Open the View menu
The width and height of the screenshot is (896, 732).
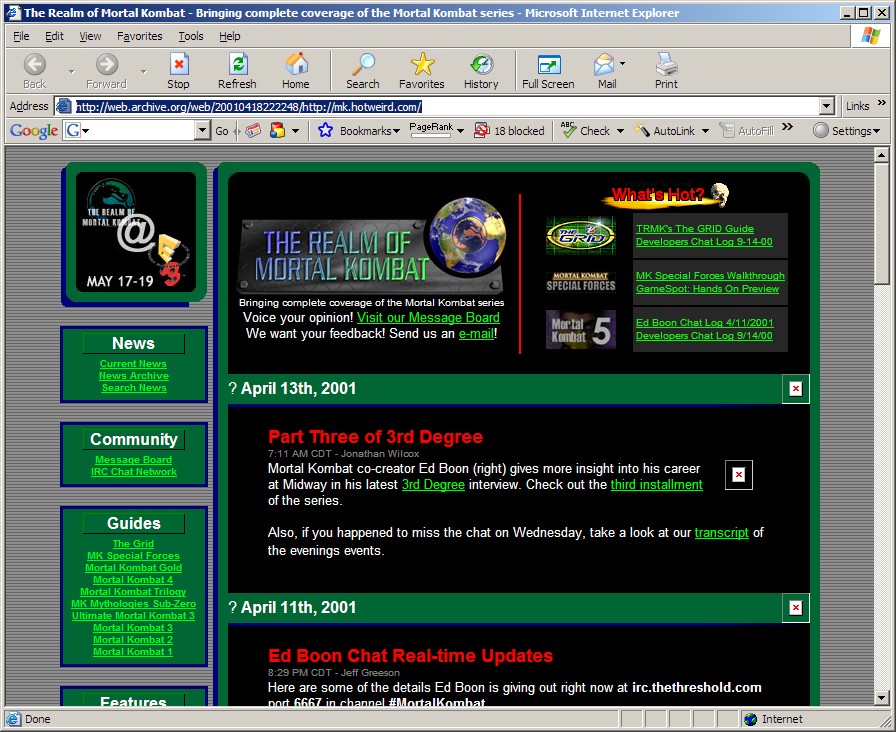click(x=90, y=36)
